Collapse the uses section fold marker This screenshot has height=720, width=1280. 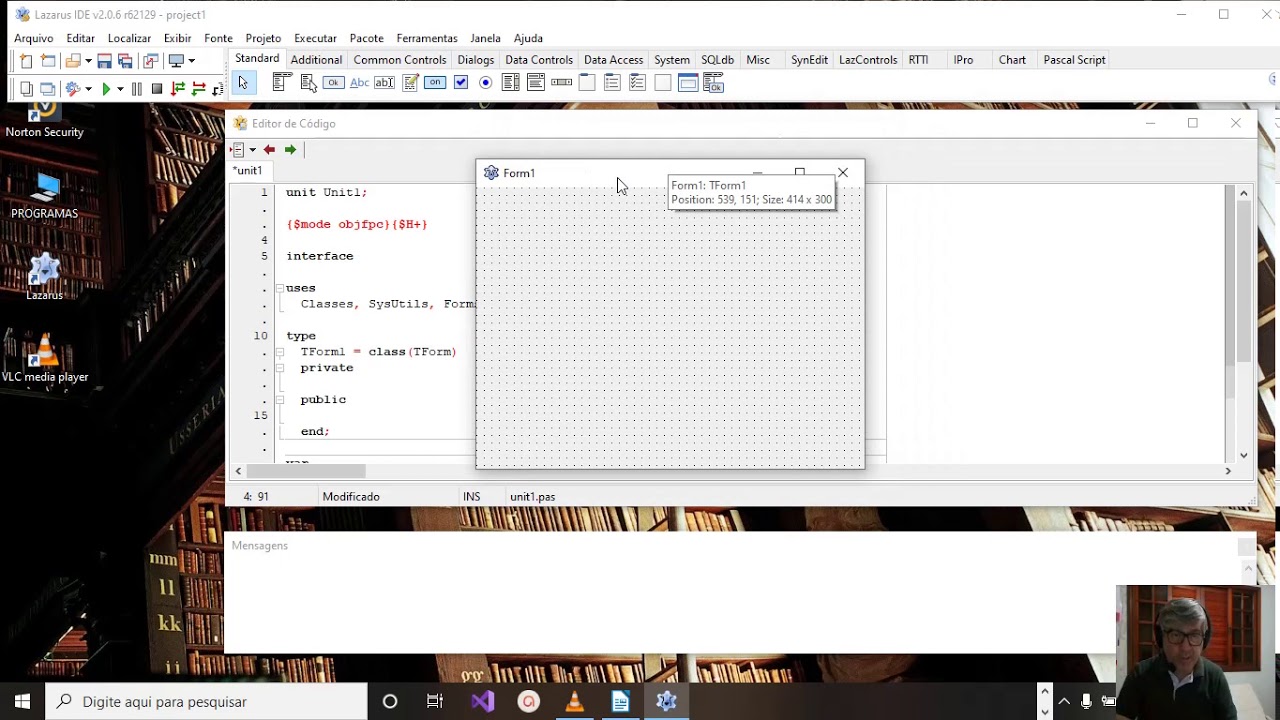280,288
